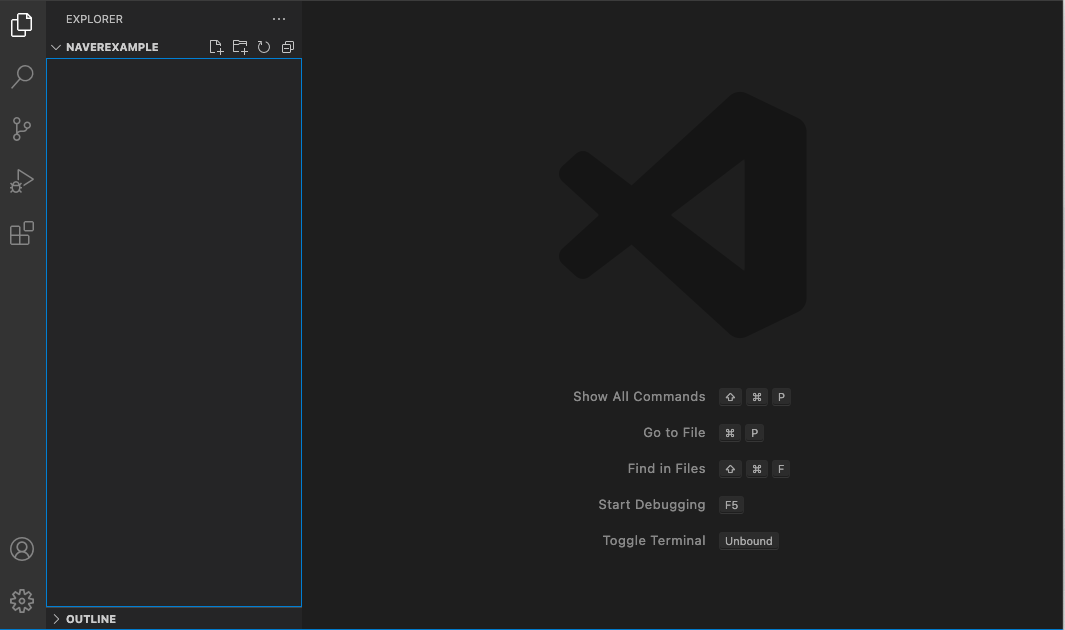
Task: Click the F5 keybinding badge
Action: 732,505
